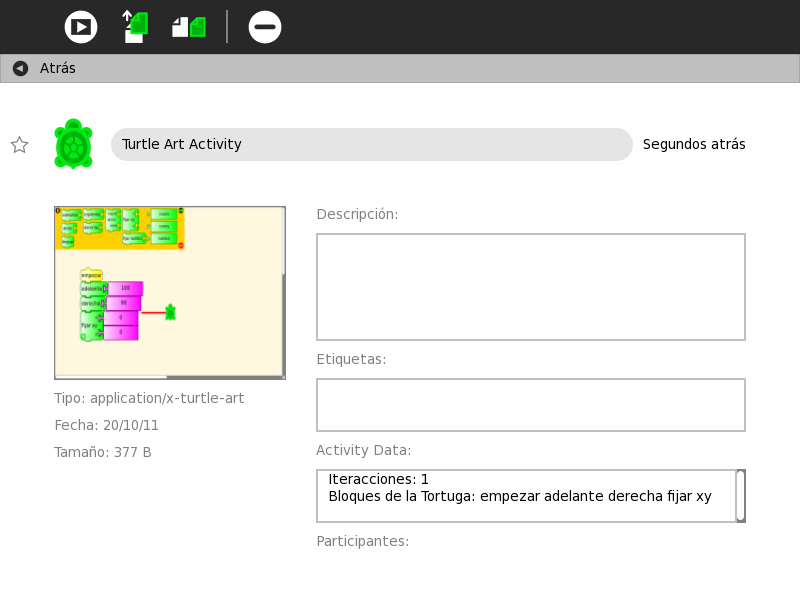Screen dimensions: 800x600
Task: Focus the Etiquetas tags box
Action: [x=530, y=405]
